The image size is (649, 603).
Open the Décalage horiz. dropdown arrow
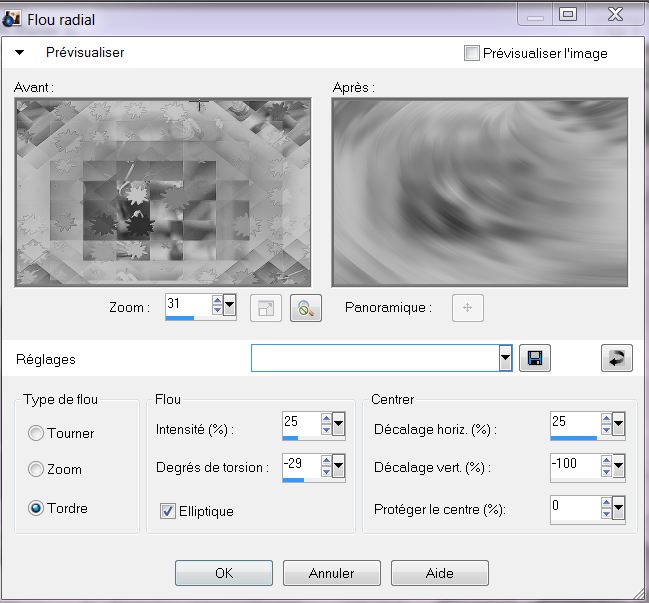tap(618, 424)
